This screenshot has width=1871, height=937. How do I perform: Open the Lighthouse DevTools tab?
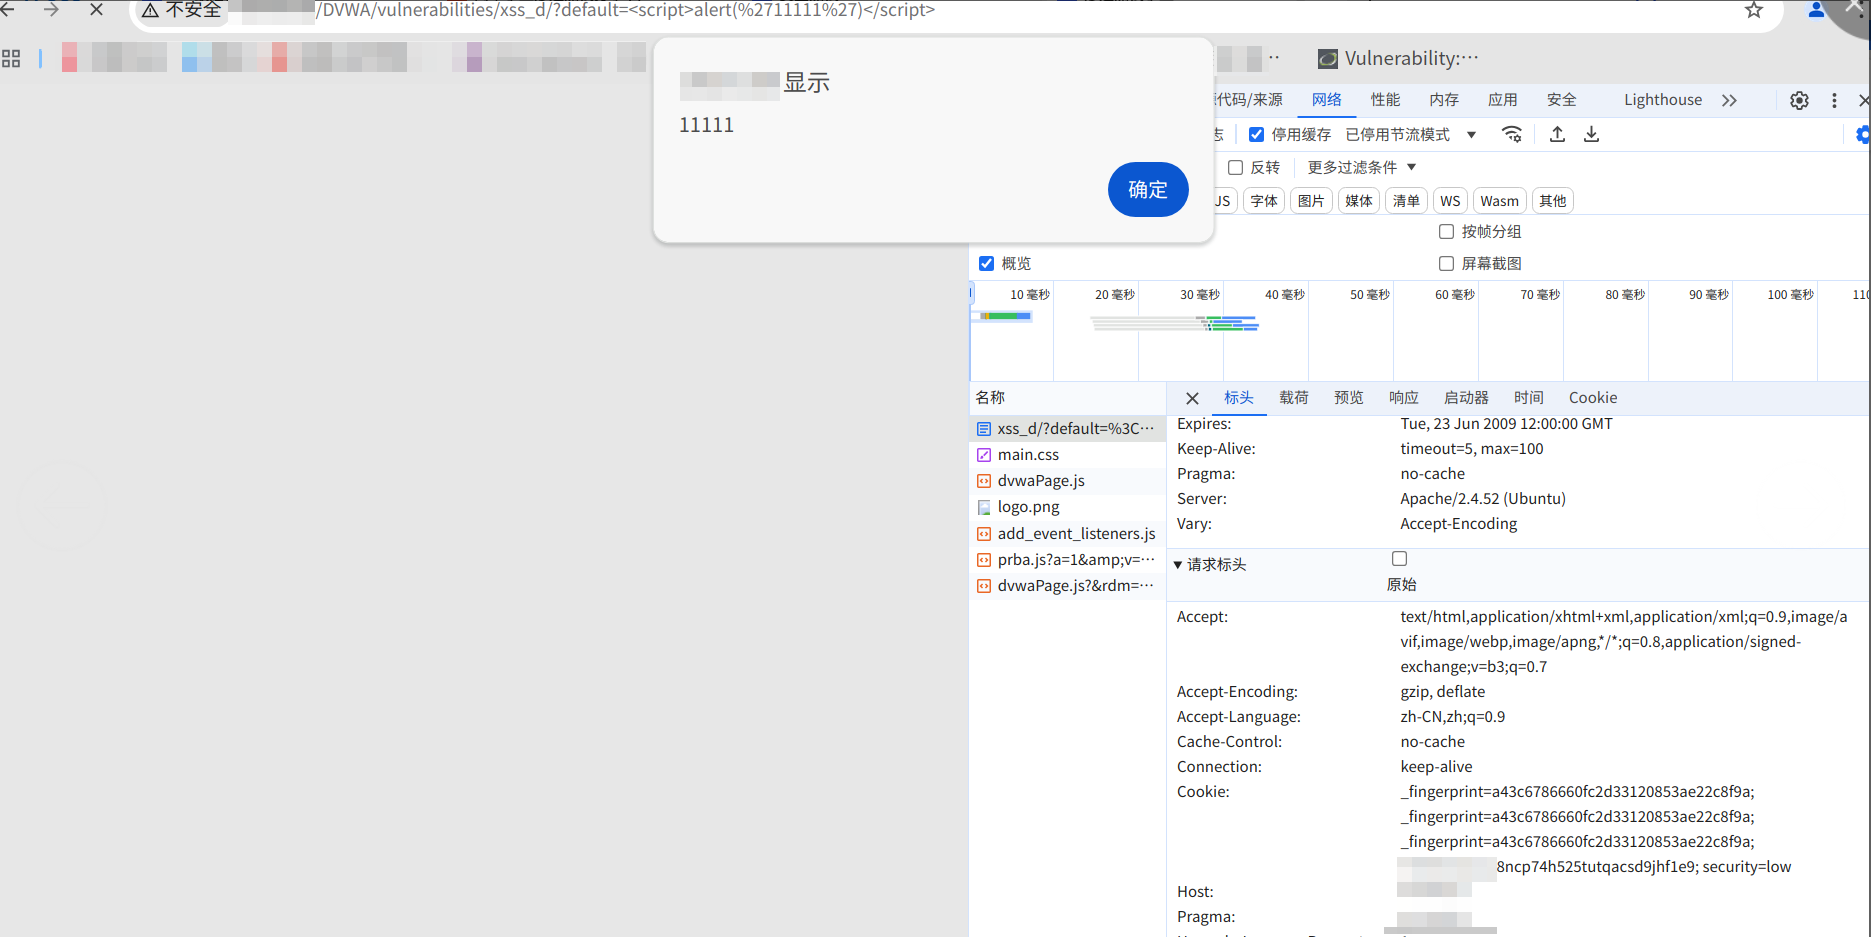(1663, 100)
